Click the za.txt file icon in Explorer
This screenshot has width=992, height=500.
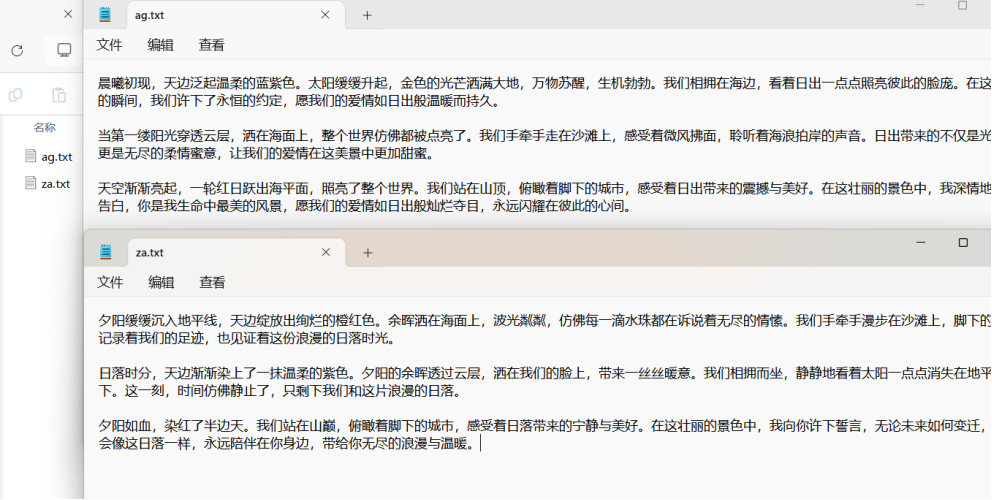[x=30, y=184]
